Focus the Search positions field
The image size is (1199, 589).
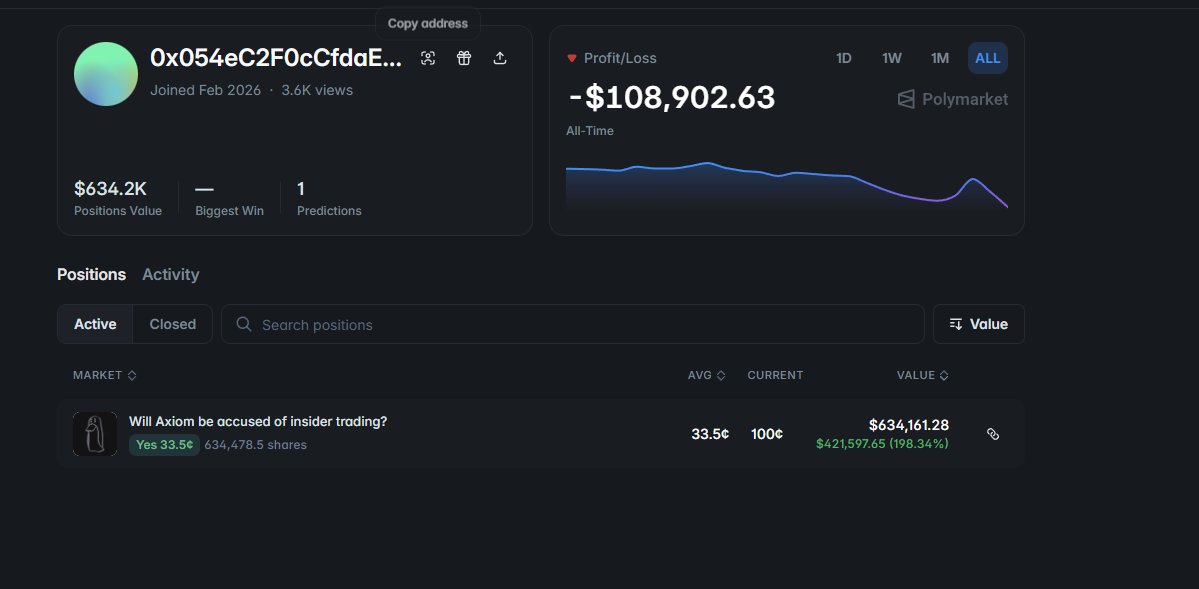pos(573,324)
